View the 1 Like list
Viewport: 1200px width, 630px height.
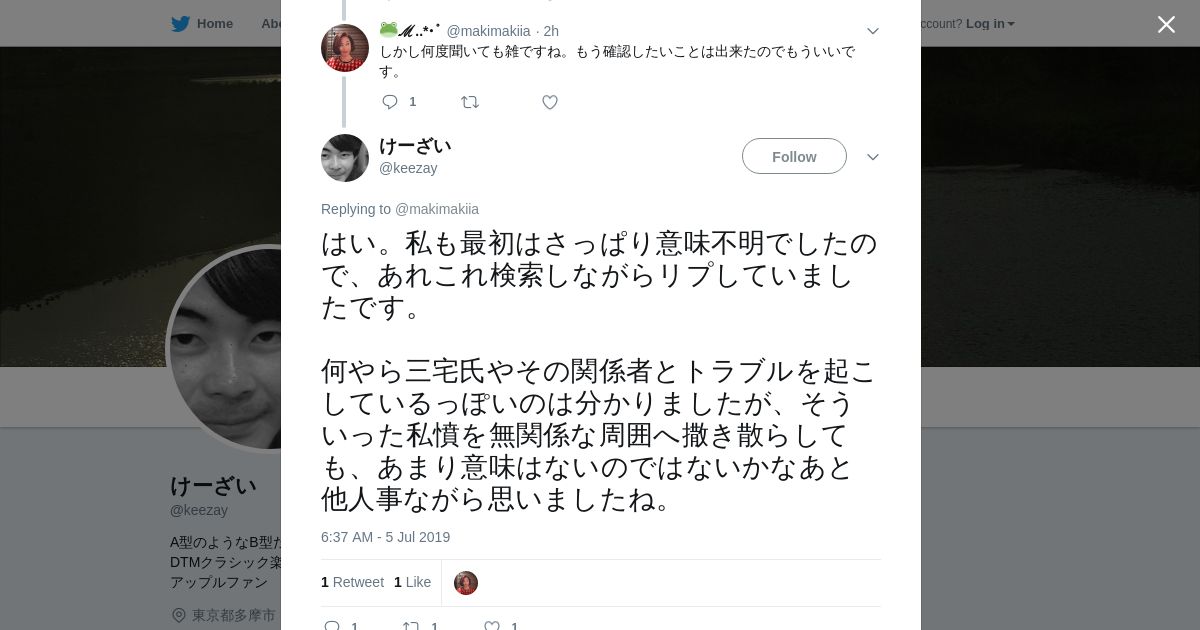[412, 582]
